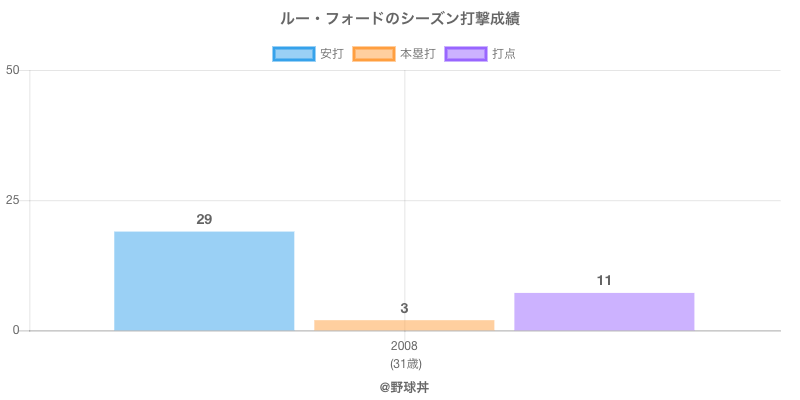Click the value label 3 above orange bar
The width and height of the screenshot is (800, 400).
404,308
